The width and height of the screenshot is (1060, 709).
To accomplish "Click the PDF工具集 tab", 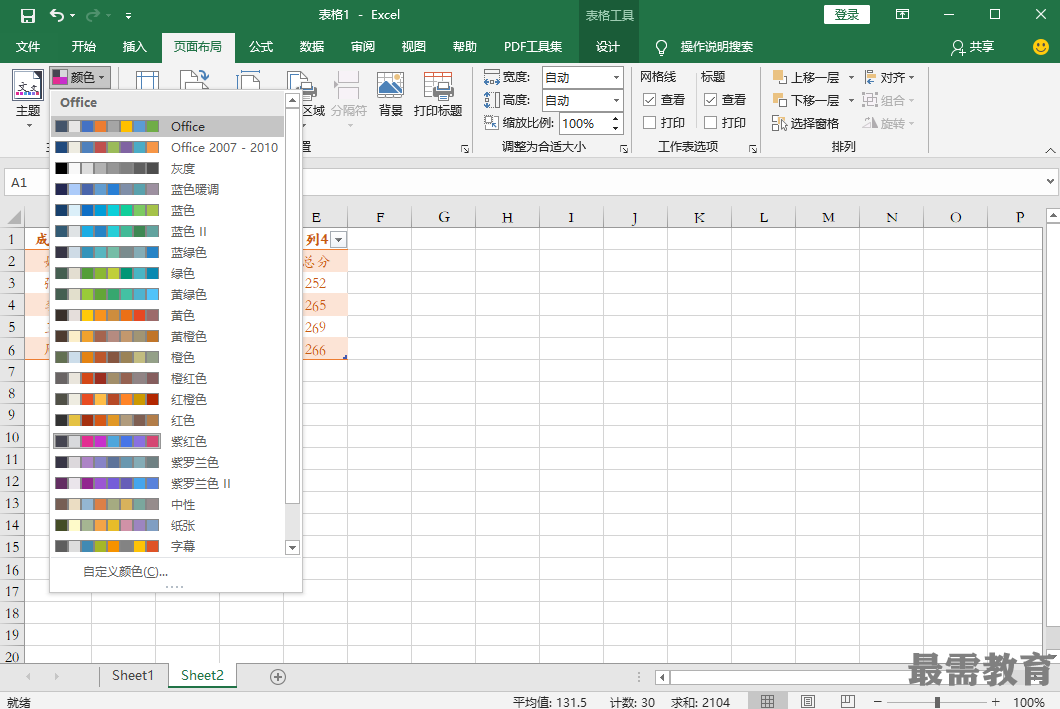I will pyautogui.click(x=533, y=47).
